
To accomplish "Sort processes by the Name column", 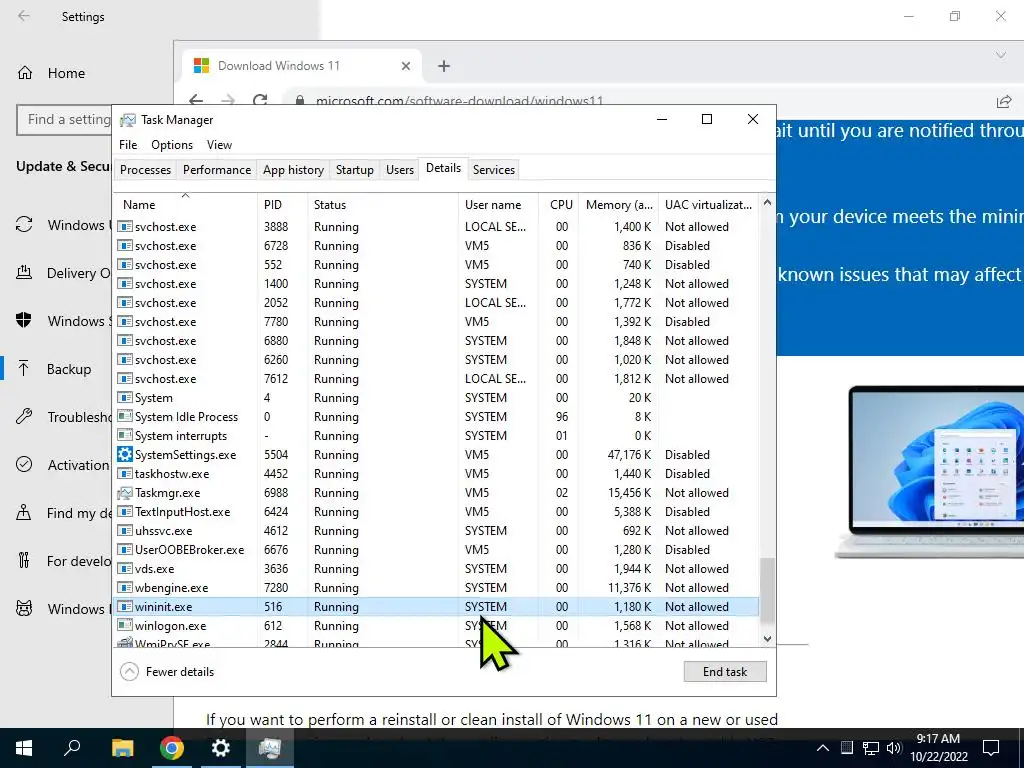I will click(185, 204).
